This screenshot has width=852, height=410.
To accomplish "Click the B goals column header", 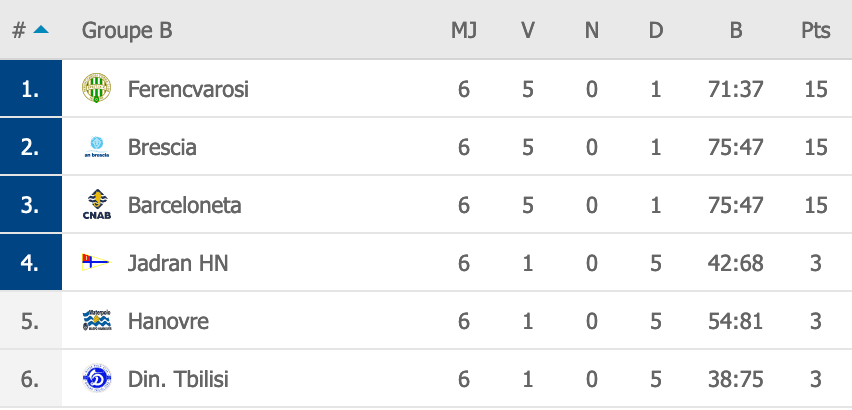I will pyautogui.click(x=736, y=30).
